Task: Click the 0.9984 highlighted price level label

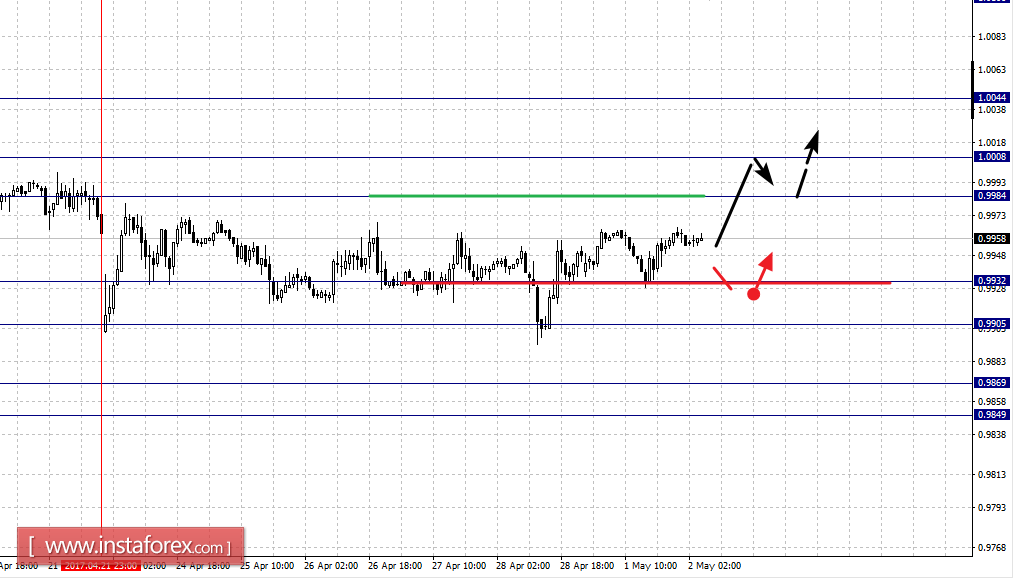Action: coord(992,196)
